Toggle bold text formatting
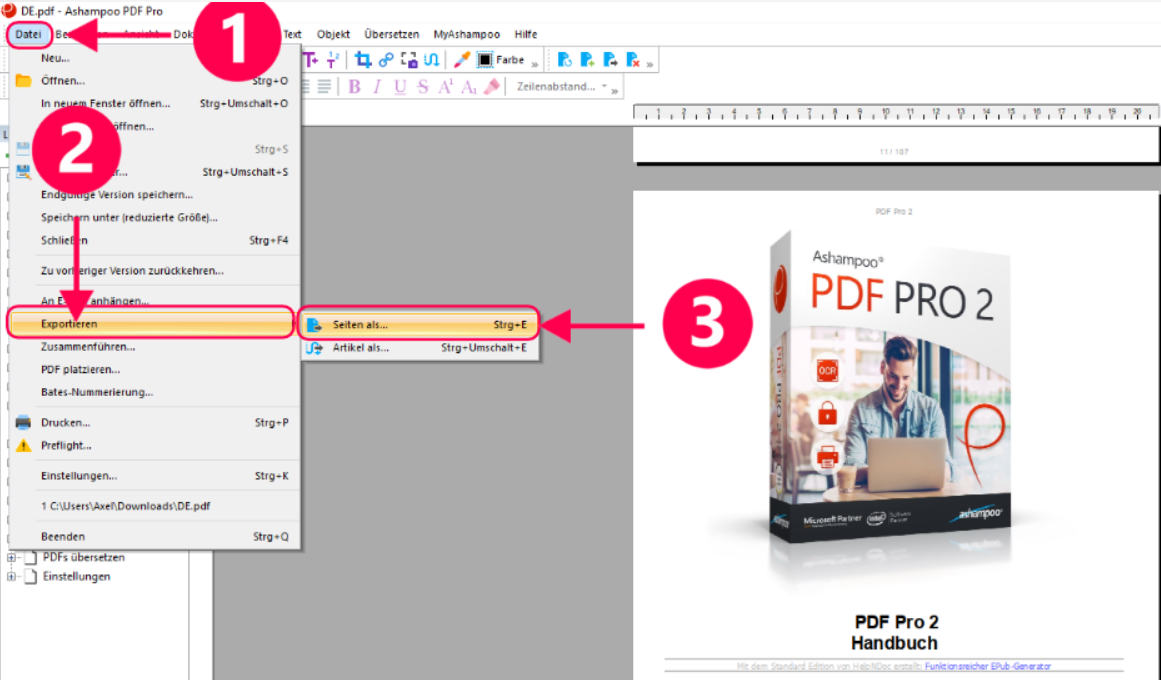This screenshot has width=1161, height=680. point(353,86)
